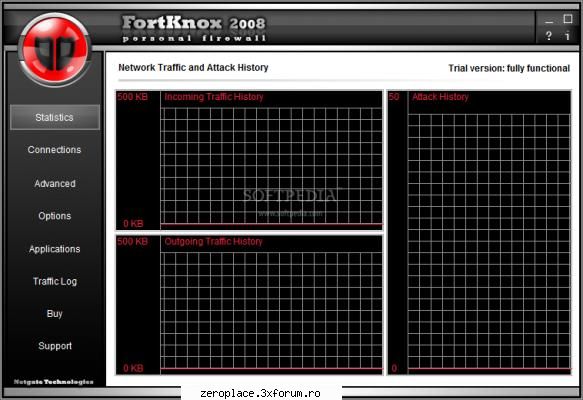The image size is (583, 400).
Task: Open the Statistics section
Action: point(55,117)
